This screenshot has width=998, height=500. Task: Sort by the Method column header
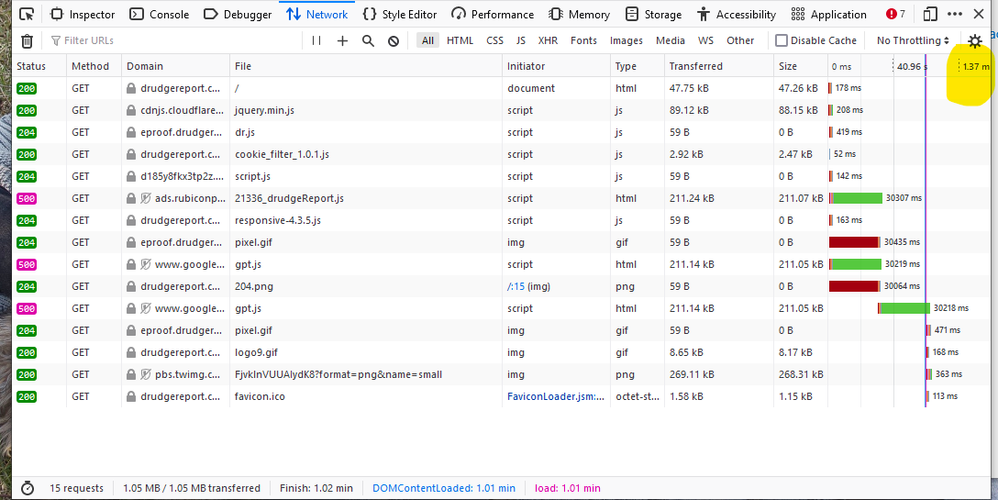tap(94, 66)
